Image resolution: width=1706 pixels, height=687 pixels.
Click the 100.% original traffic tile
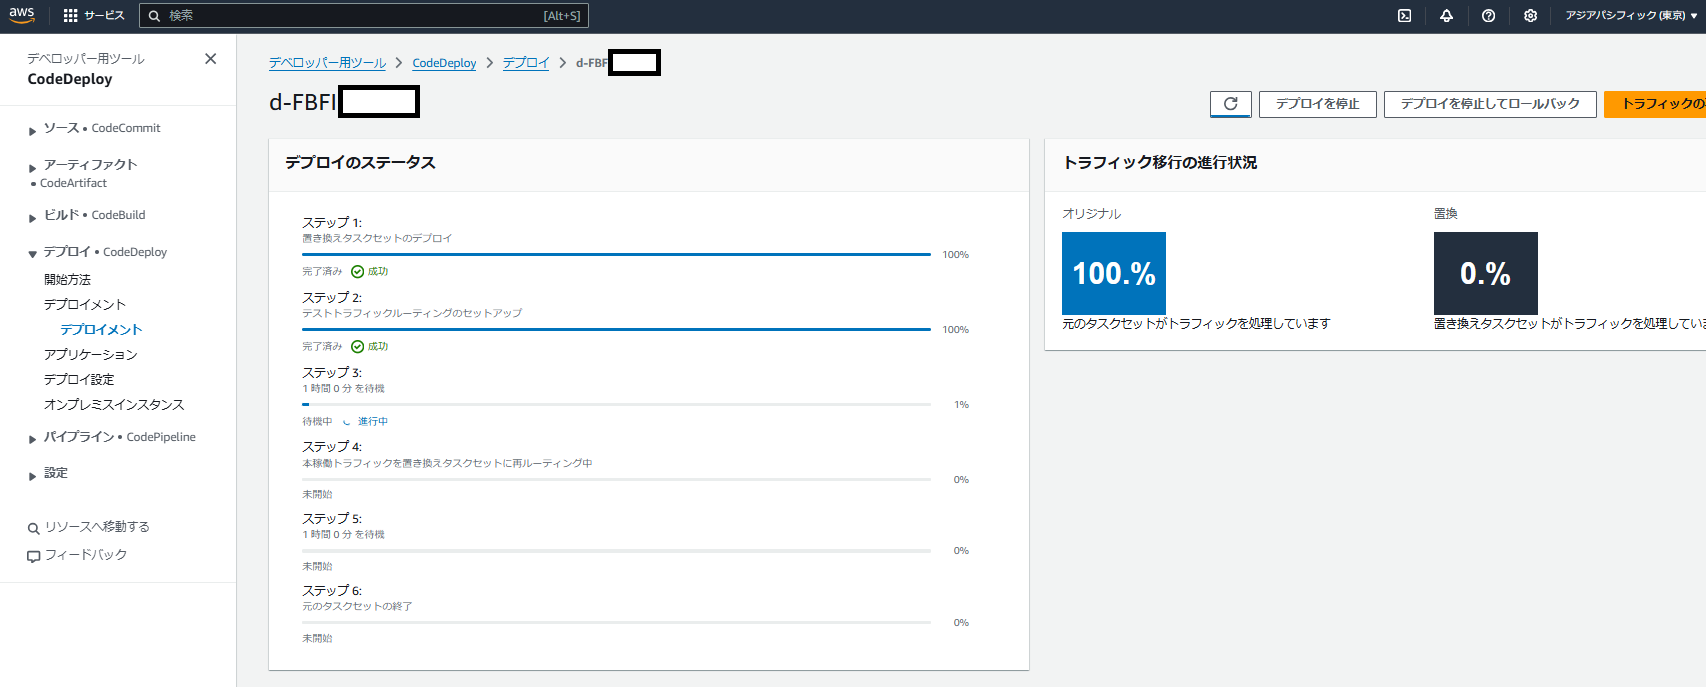point(1114,273)
